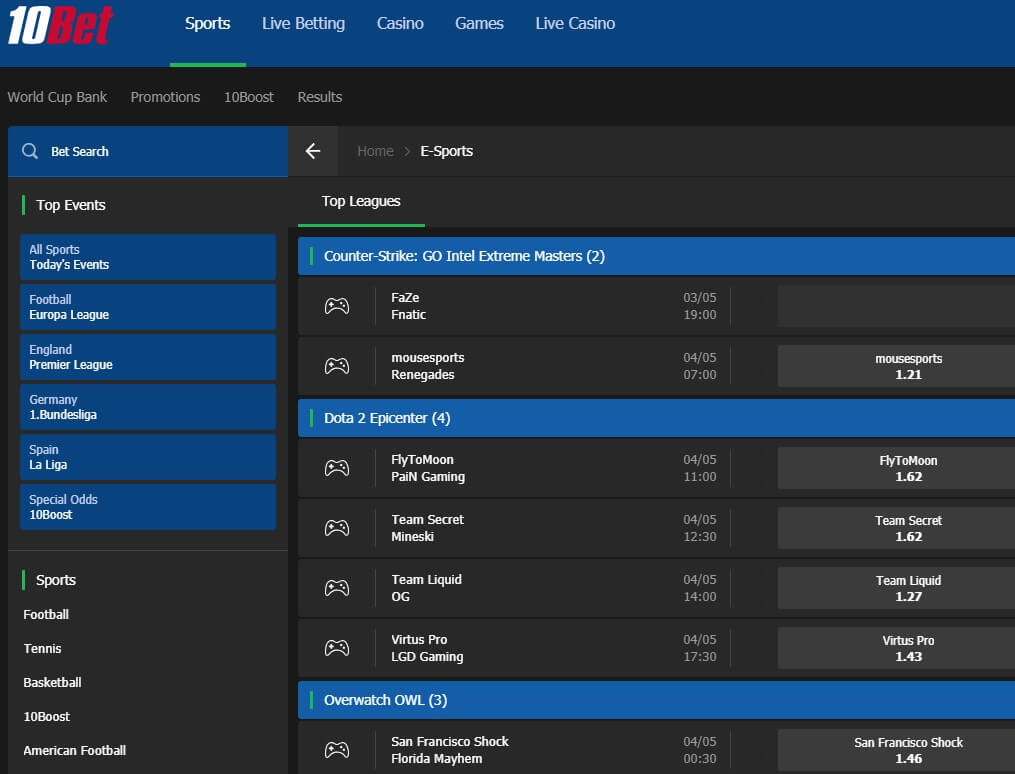
Task: Open the Promotions link
Action: point(165,97)
